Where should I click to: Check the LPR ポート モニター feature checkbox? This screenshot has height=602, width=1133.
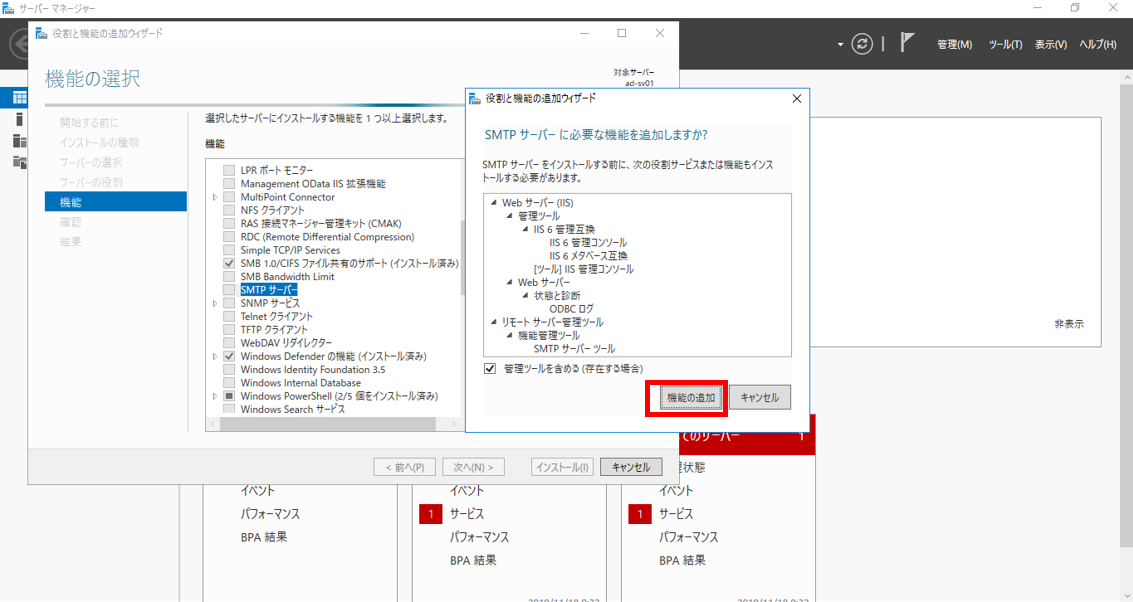(x=229, y=171)
